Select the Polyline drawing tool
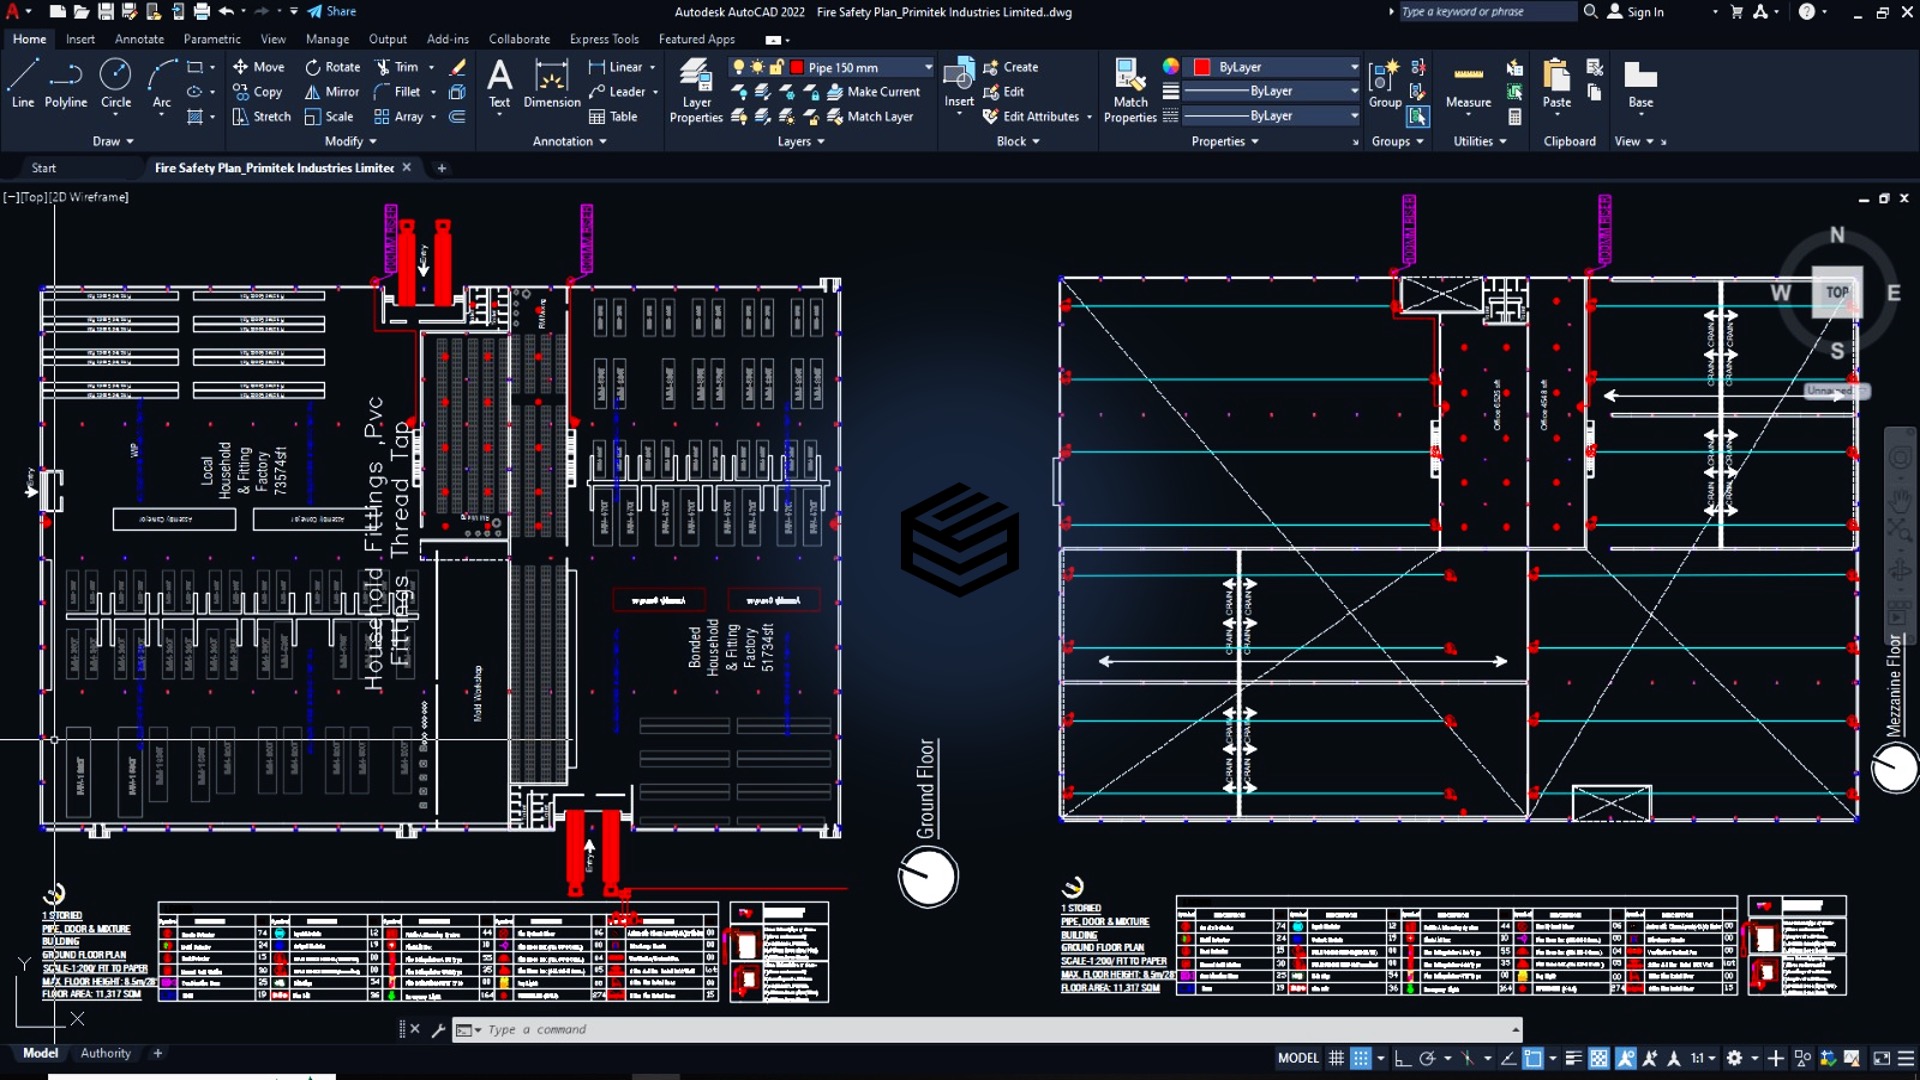Screen dimensions: 1920x1080 pos(65,84)
